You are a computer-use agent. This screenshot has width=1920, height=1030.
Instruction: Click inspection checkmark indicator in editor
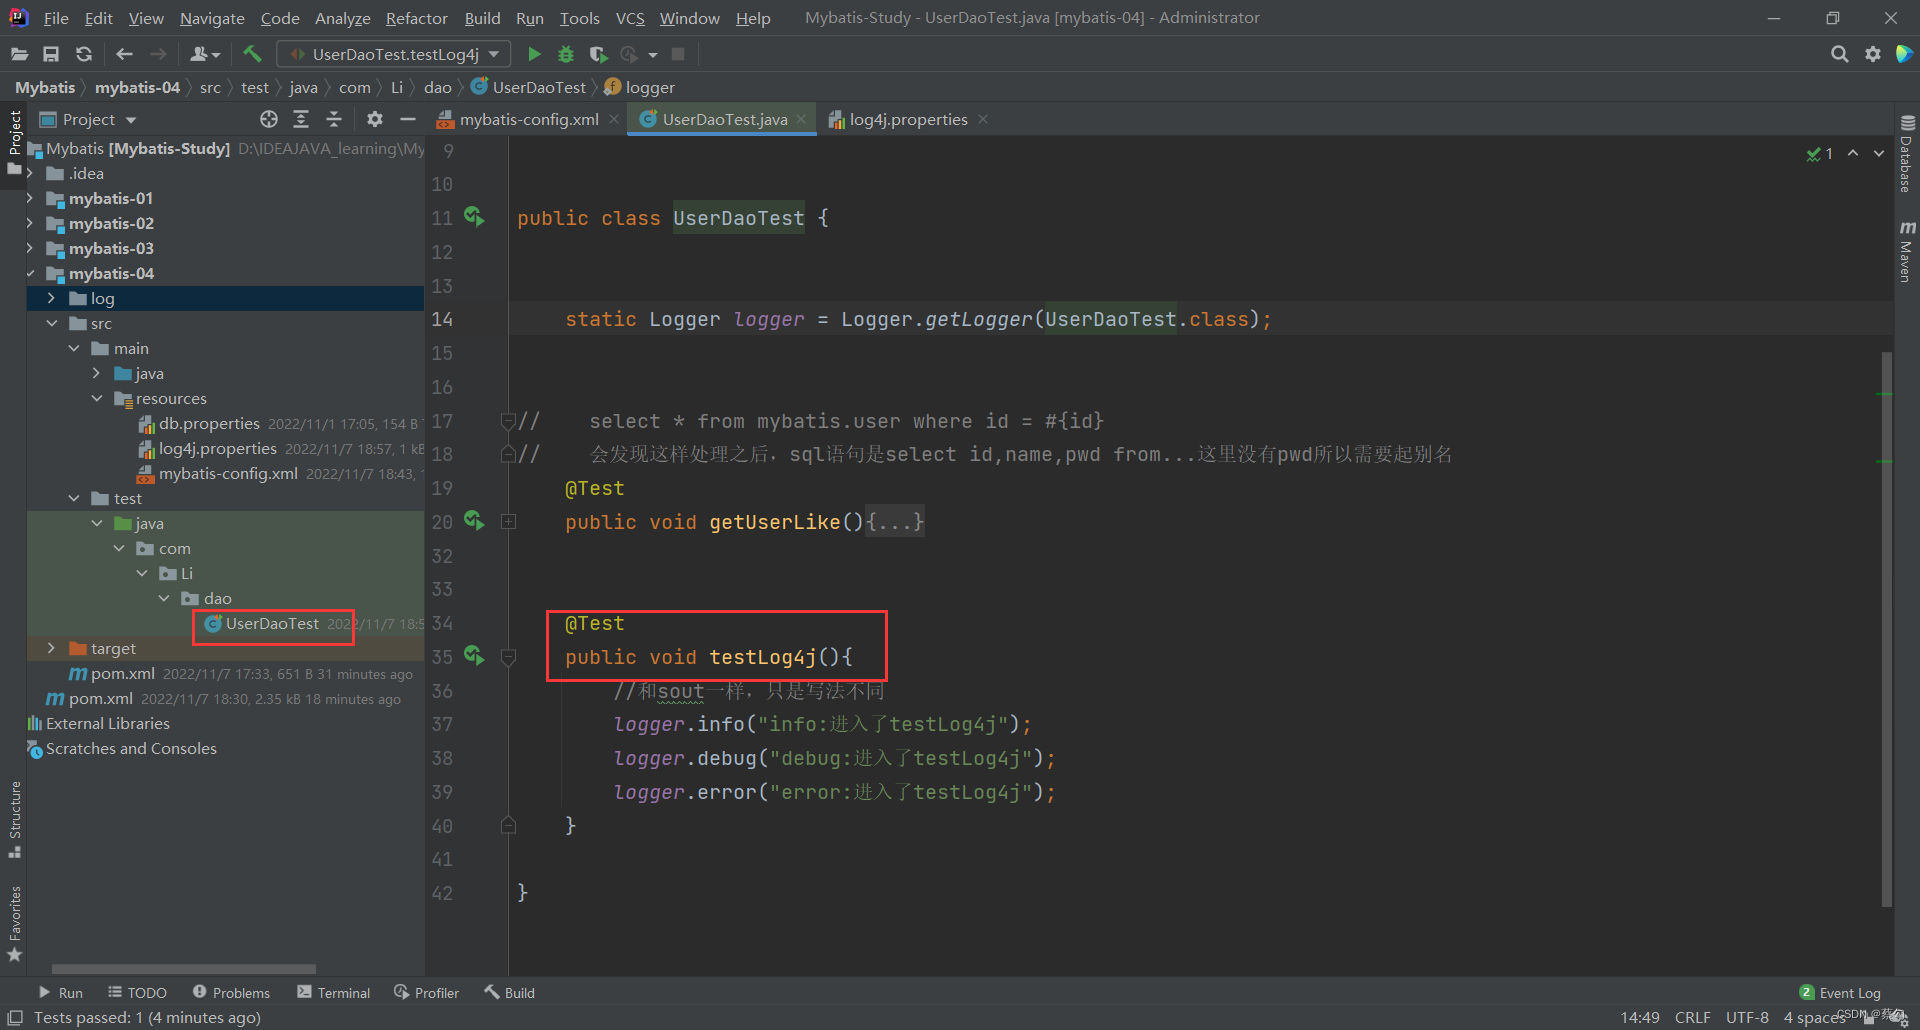[x=1819, y=153]
